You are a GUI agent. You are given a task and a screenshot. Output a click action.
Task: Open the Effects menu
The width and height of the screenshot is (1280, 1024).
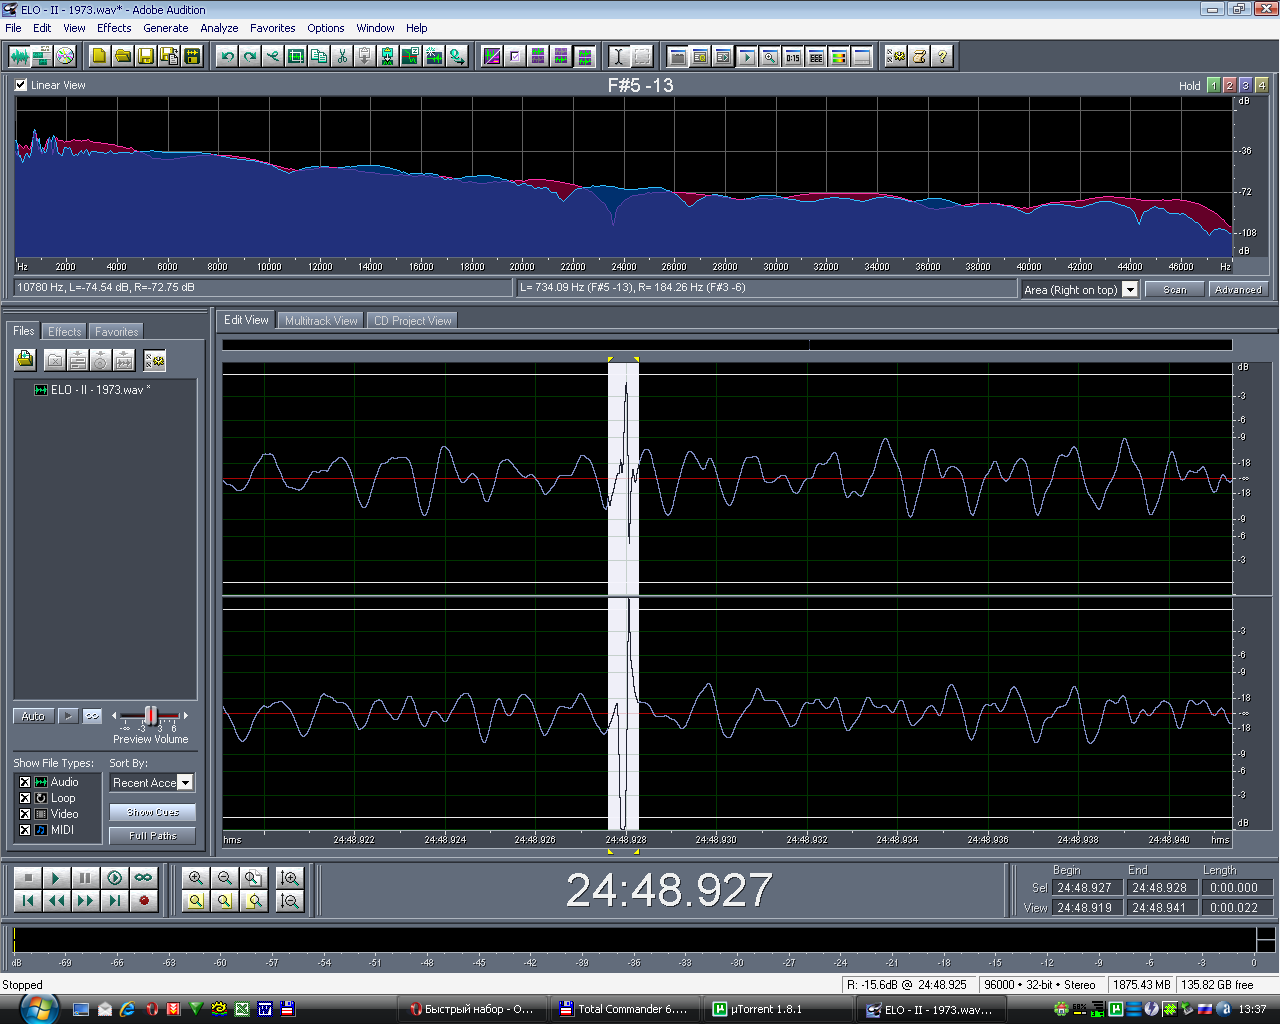pyautogui.click(x=114, y=28)
